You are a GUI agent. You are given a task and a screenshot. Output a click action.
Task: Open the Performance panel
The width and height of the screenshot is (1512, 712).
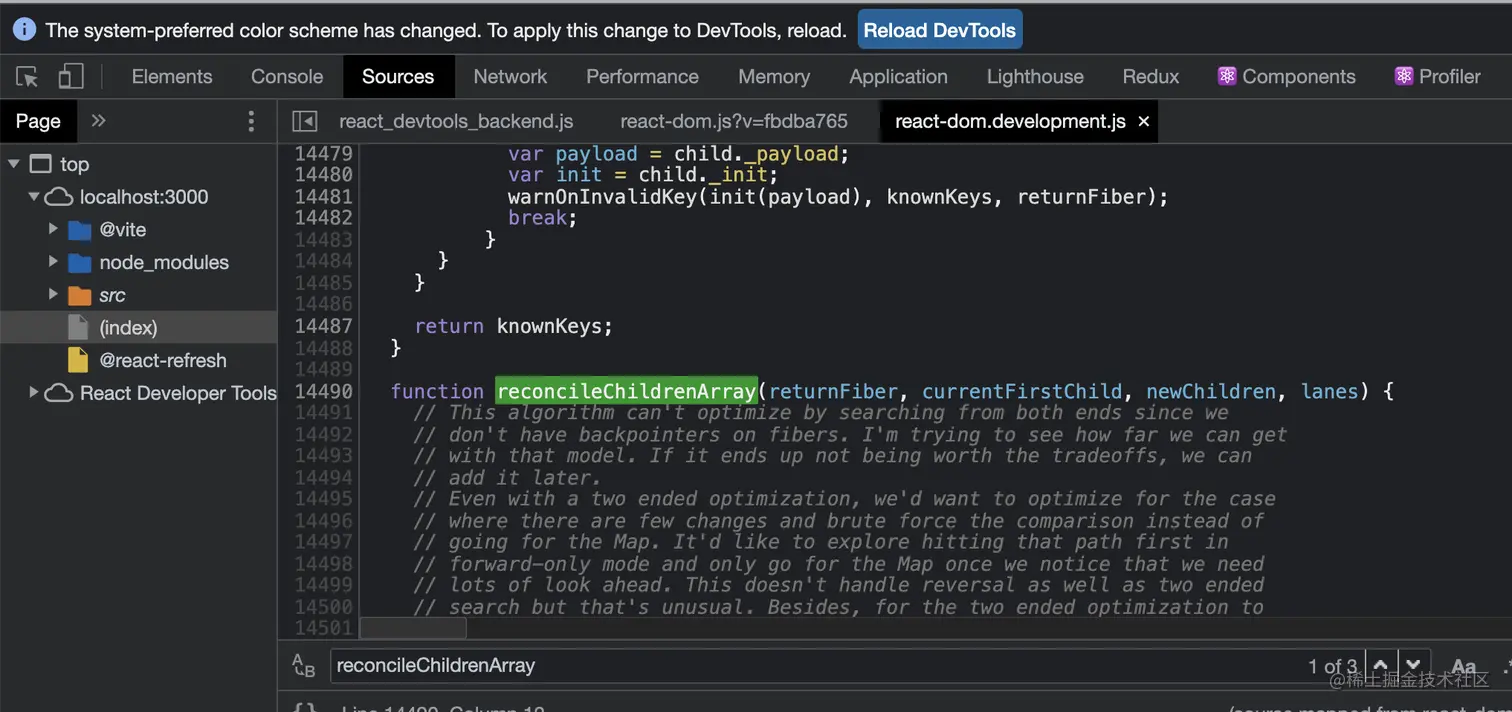(x=642, y=76)
